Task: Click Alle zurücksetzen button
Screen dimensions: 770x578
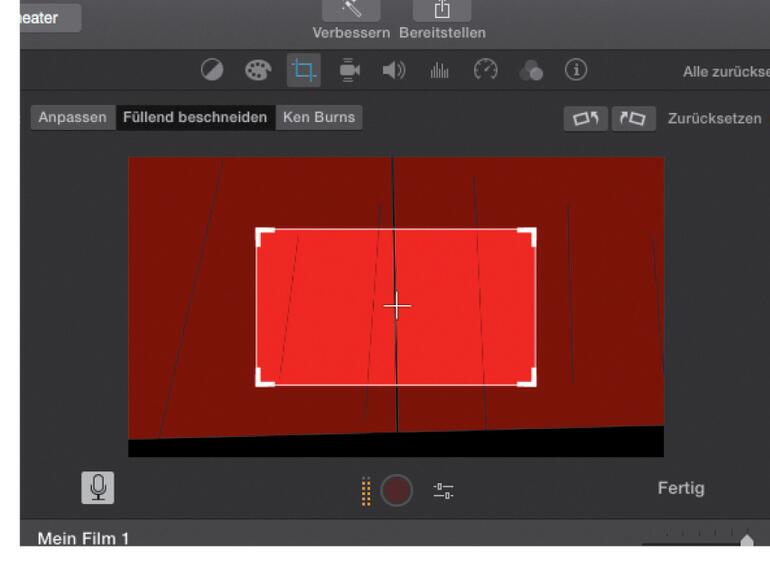Action: (x=726, y=72)
